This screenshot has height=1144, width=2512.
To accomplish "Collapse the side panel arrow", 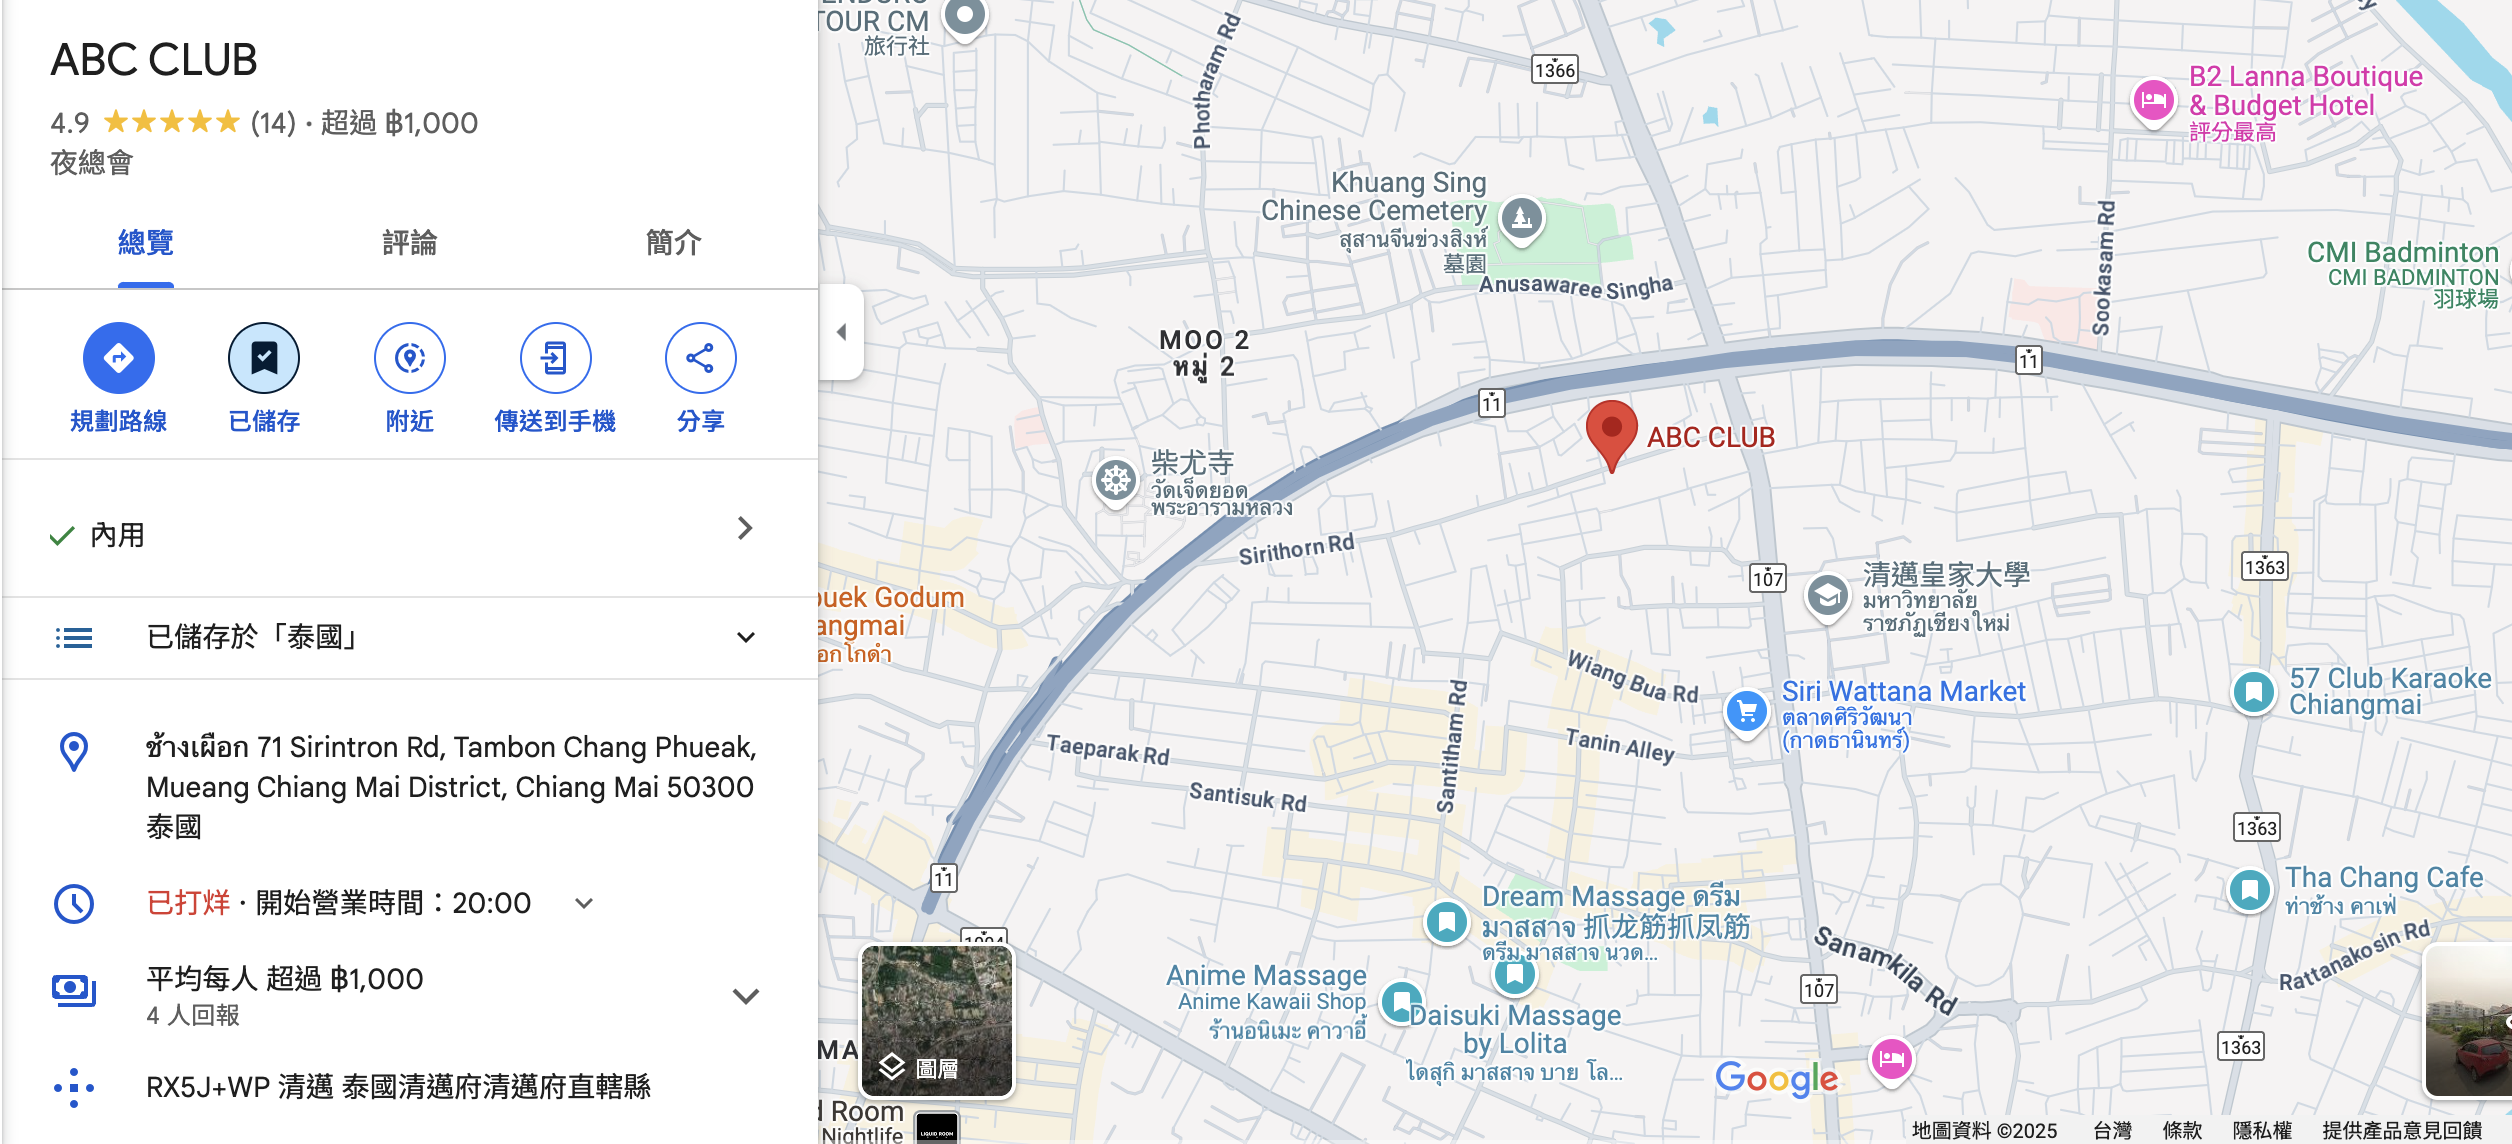I will (x=841, y=332).
